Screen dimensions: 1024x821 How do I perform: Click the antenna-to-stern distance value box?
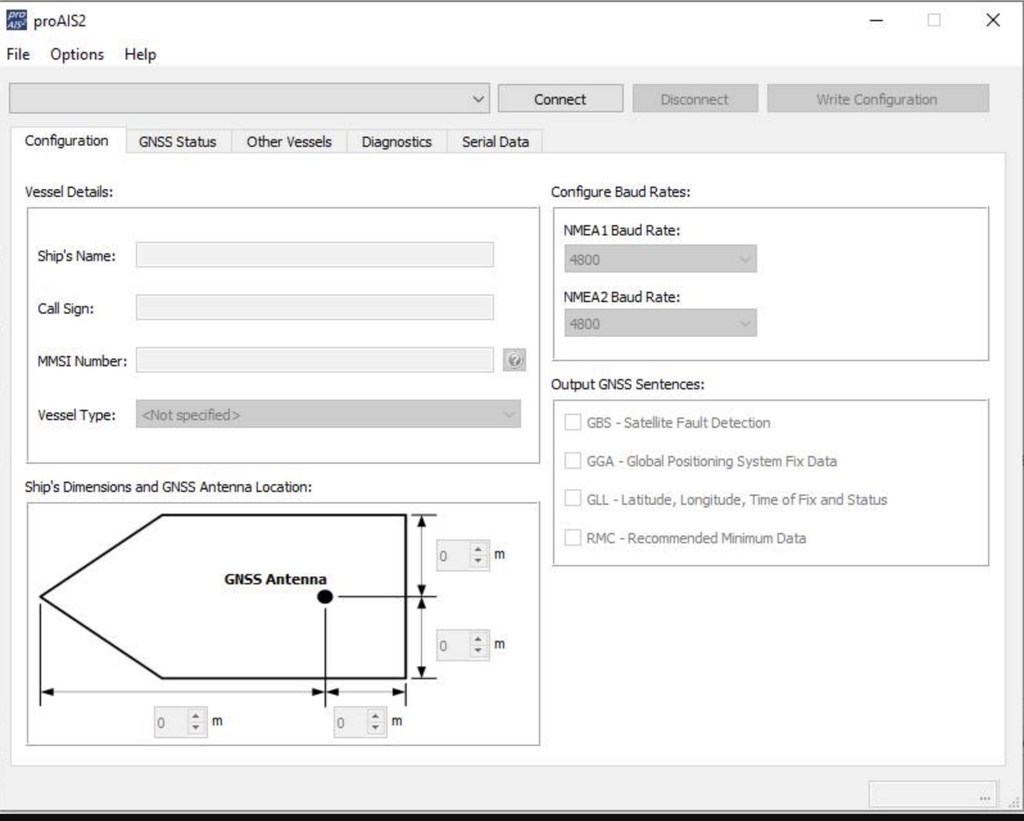tap(351, 722)
